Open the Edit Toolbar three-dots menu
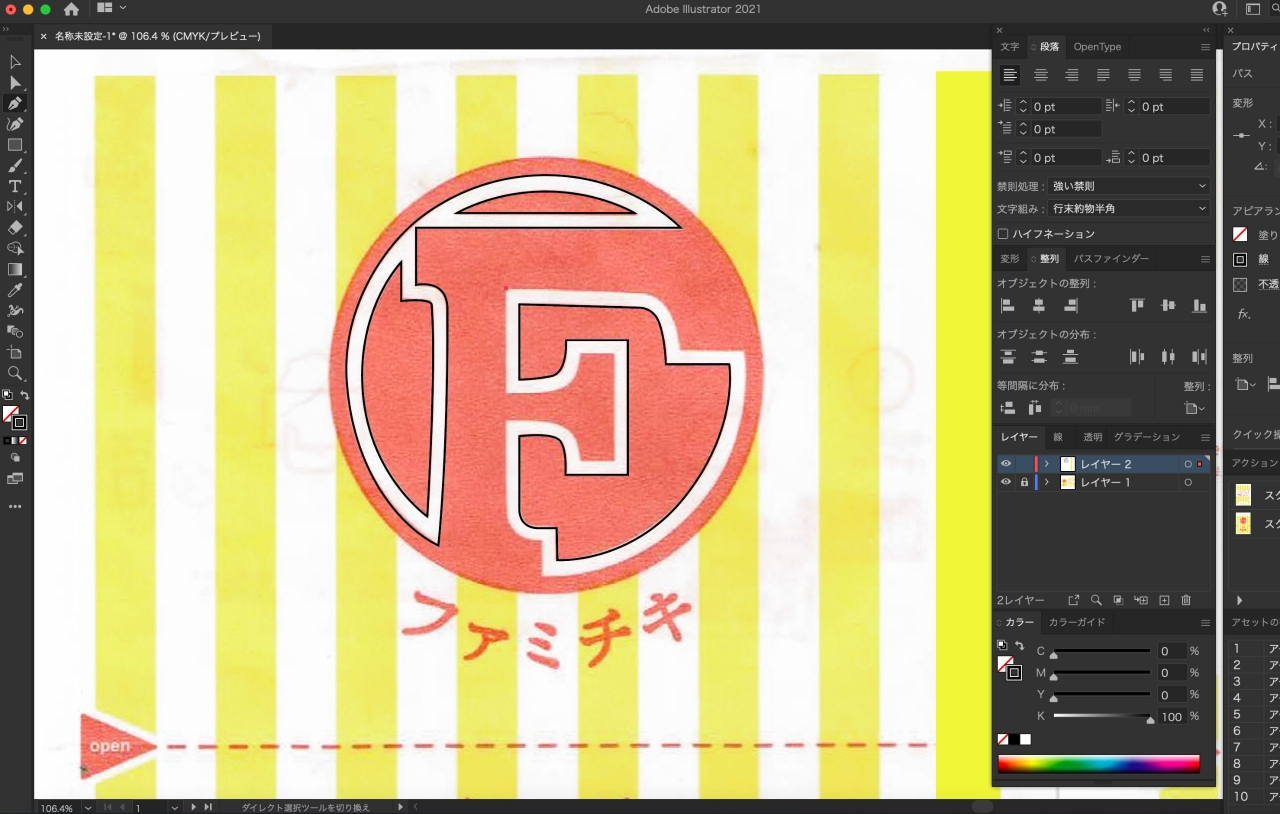Screen dimensions: 1280x814 (x=15, y=507)
